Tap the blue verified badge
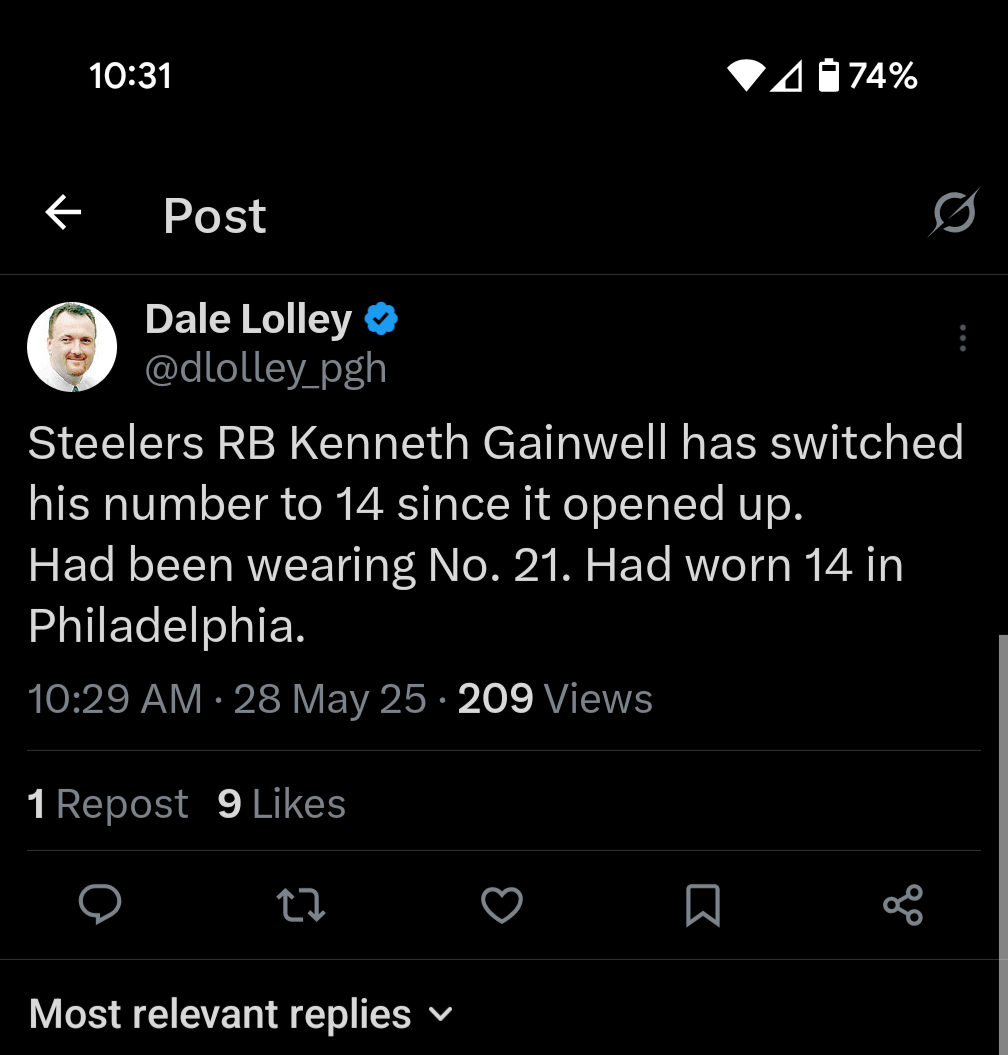The image size is (1008, 1055). click(x=381, y=319)
